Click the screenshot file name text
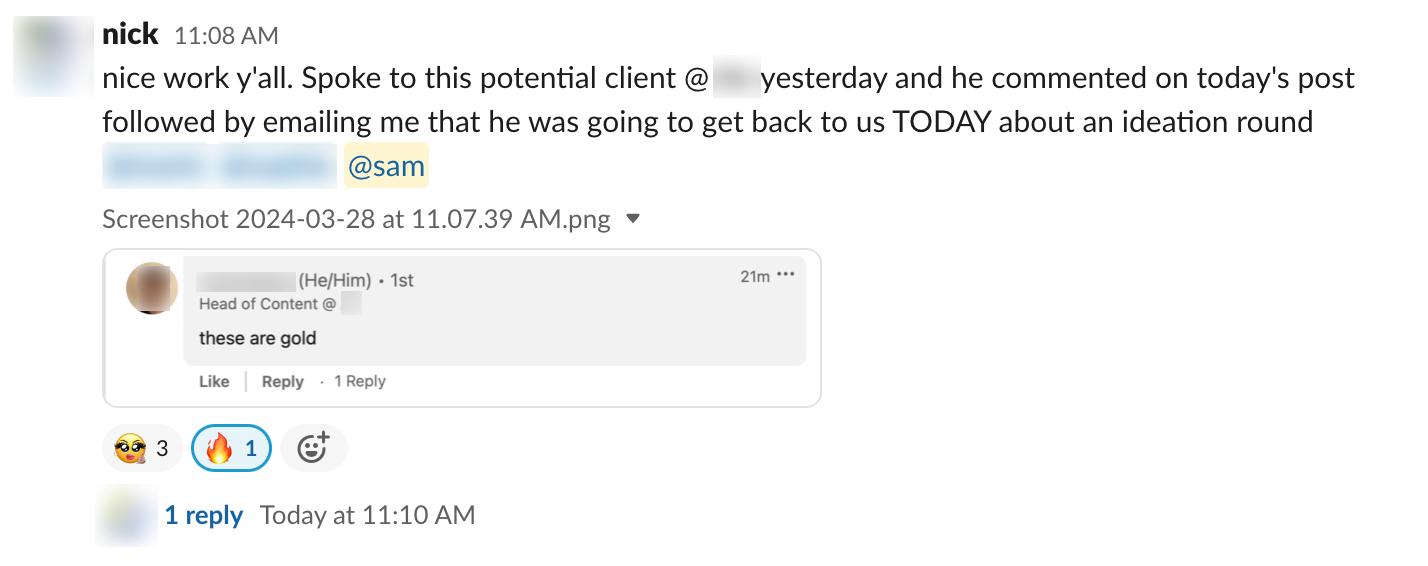This screenshot has width=1428, height=566. [356, 219]
